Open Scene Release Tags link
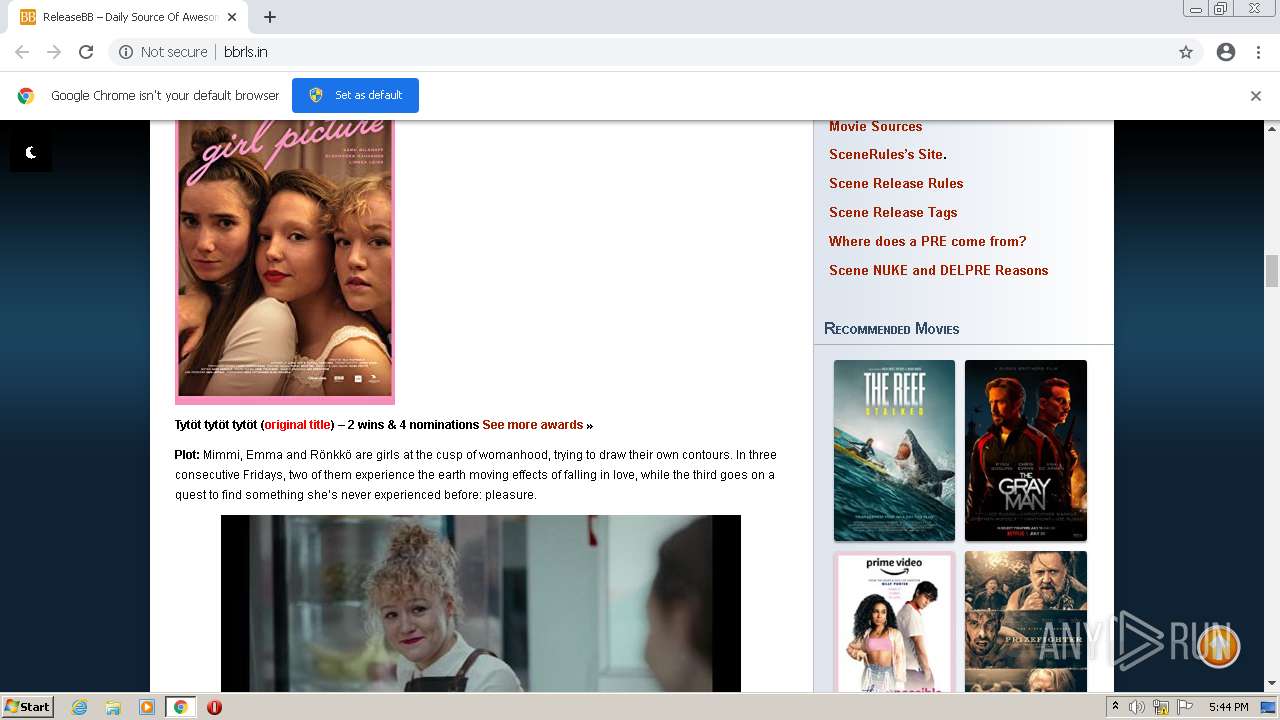1280x720 pixels. (893, 212)
